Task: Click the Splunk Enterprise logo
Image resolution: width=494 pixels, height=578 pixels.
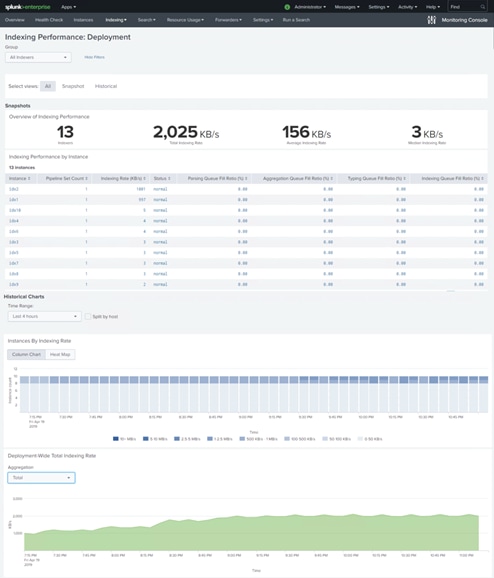Action: coord(28,7)
